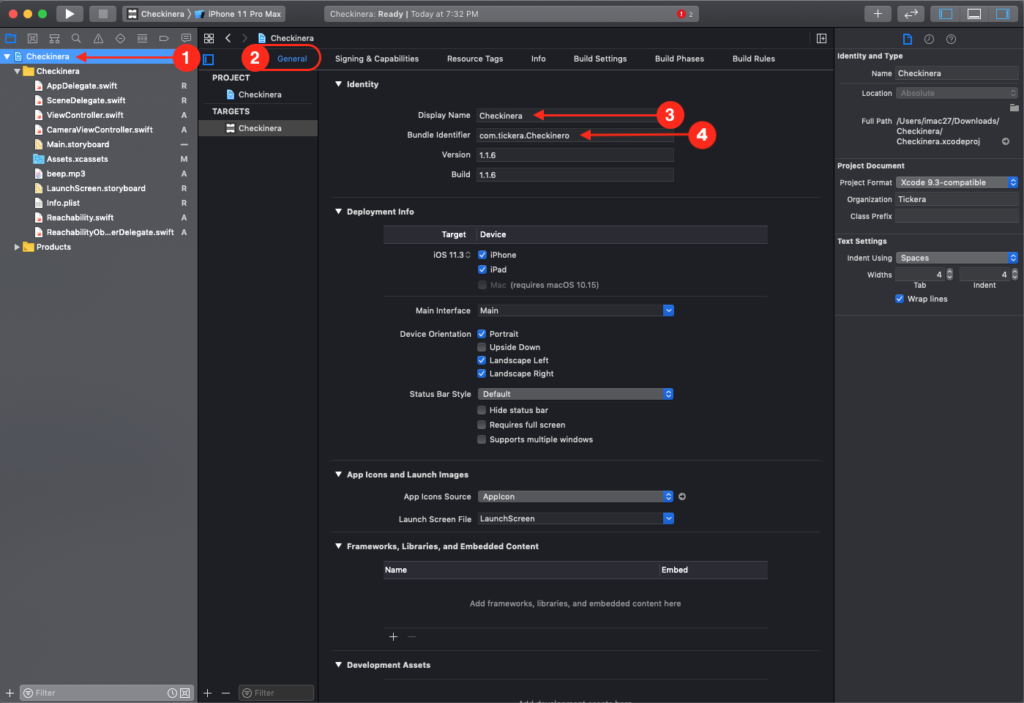Open Indent Using dropdown

(x=957, y=258)
